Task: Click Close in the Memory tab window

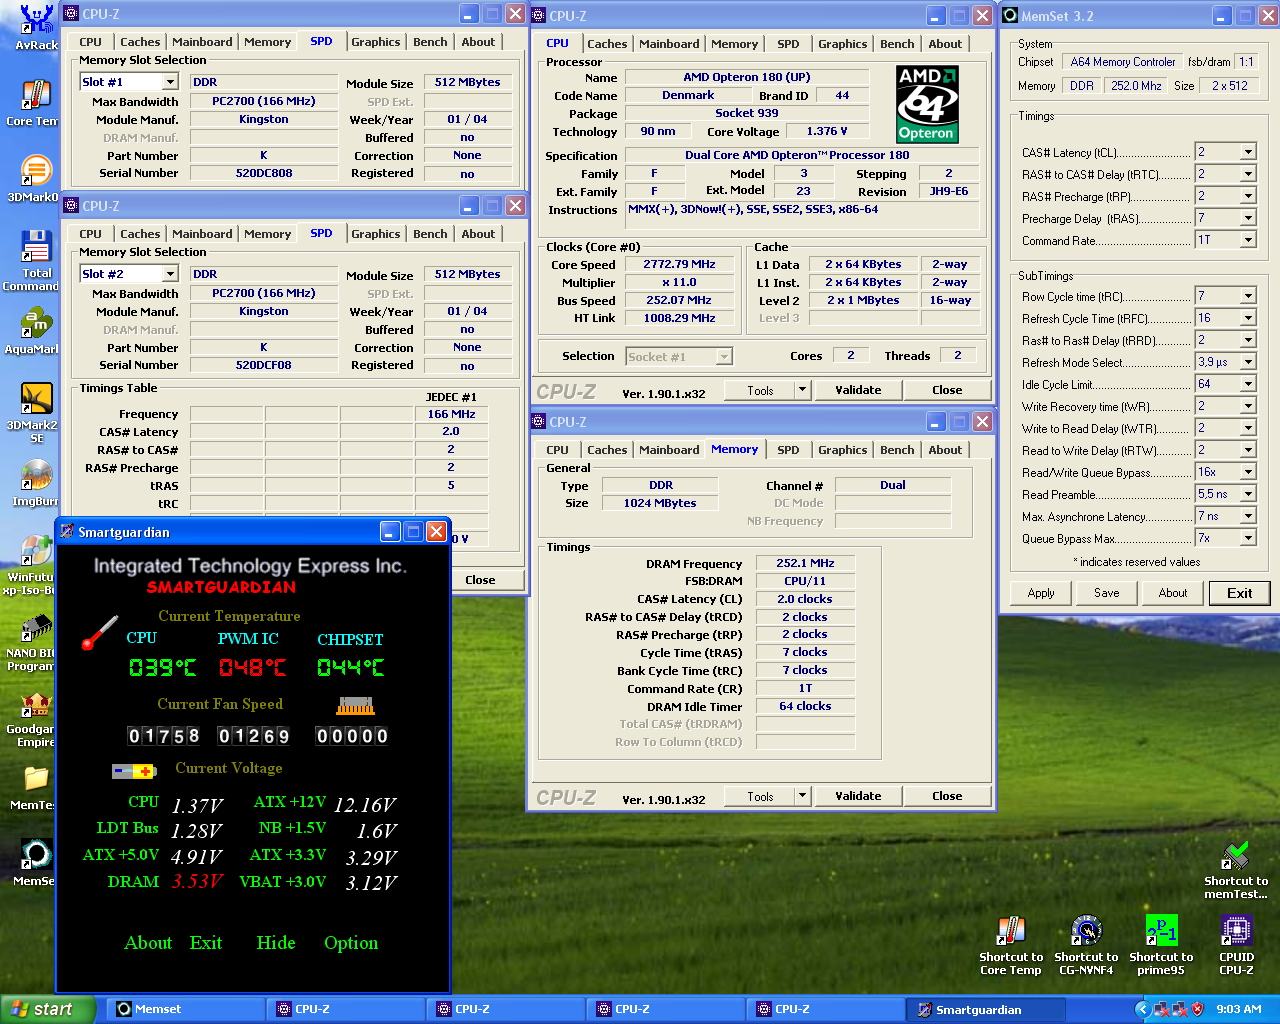Action: pos(947,796)
